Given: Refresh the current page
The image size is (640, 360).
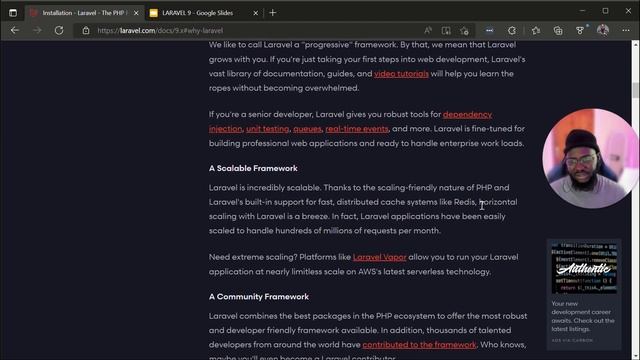Looking at the screenshot, I should coord(59,30).
